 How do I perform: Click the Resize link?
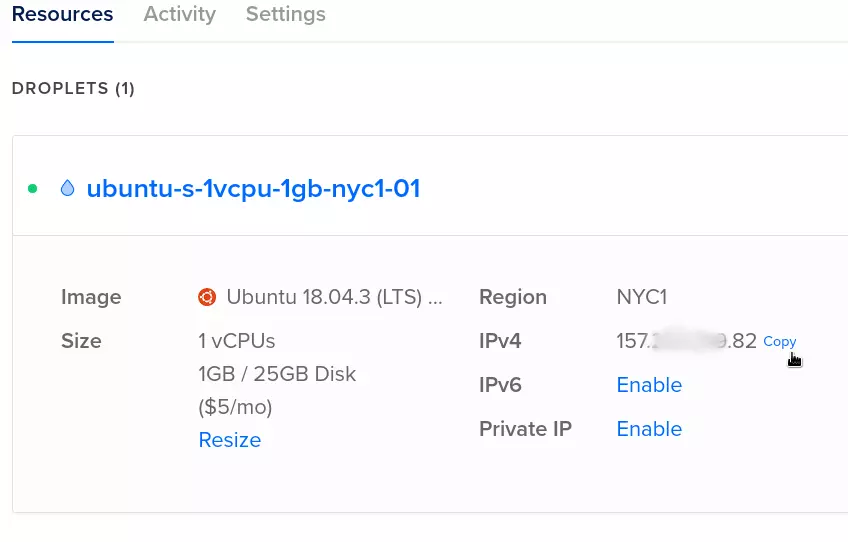coord(229,440)
